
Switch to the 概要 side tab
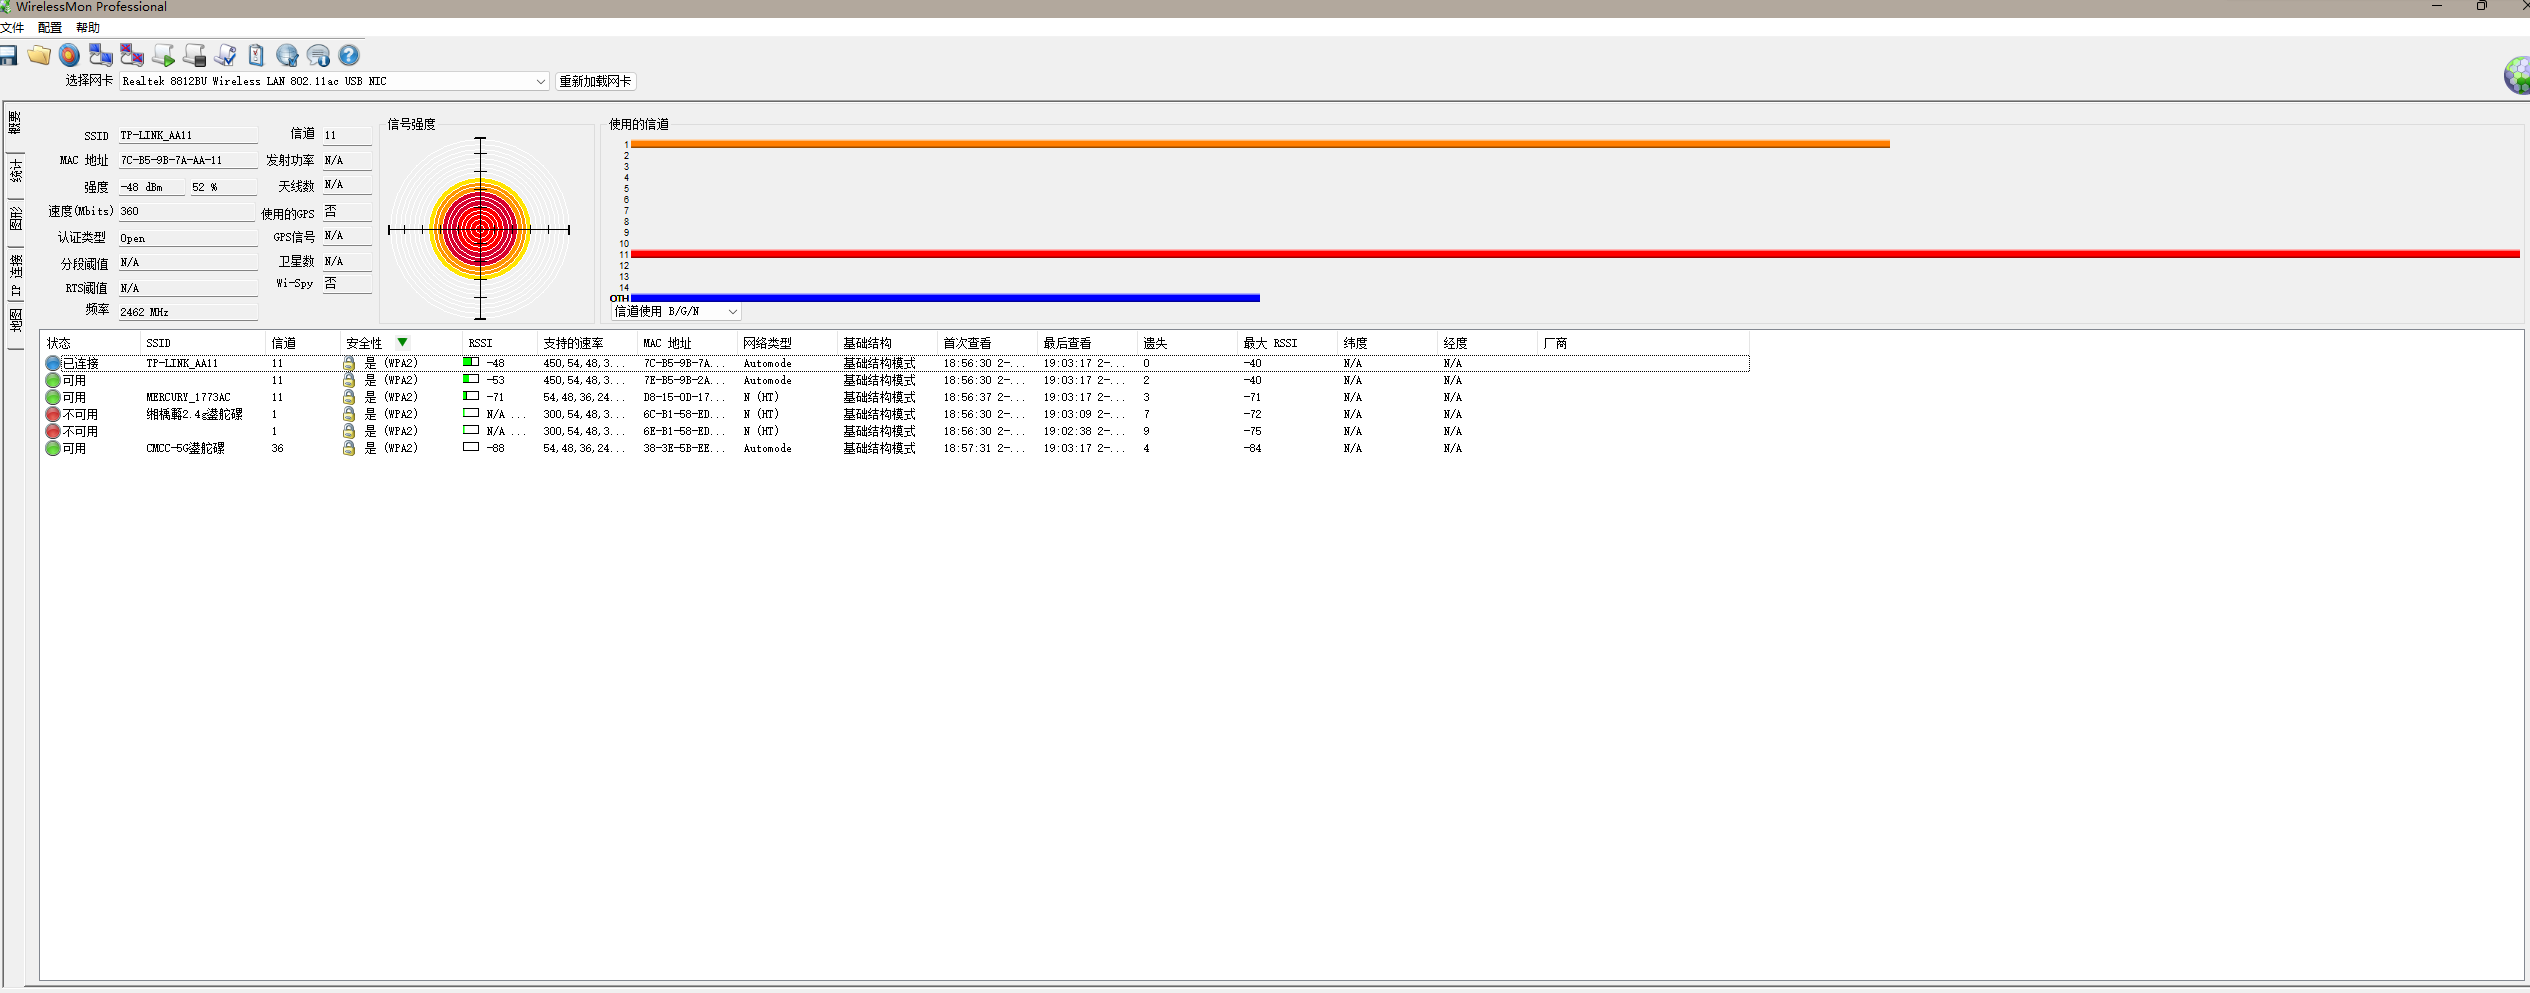tap(15, 124)
